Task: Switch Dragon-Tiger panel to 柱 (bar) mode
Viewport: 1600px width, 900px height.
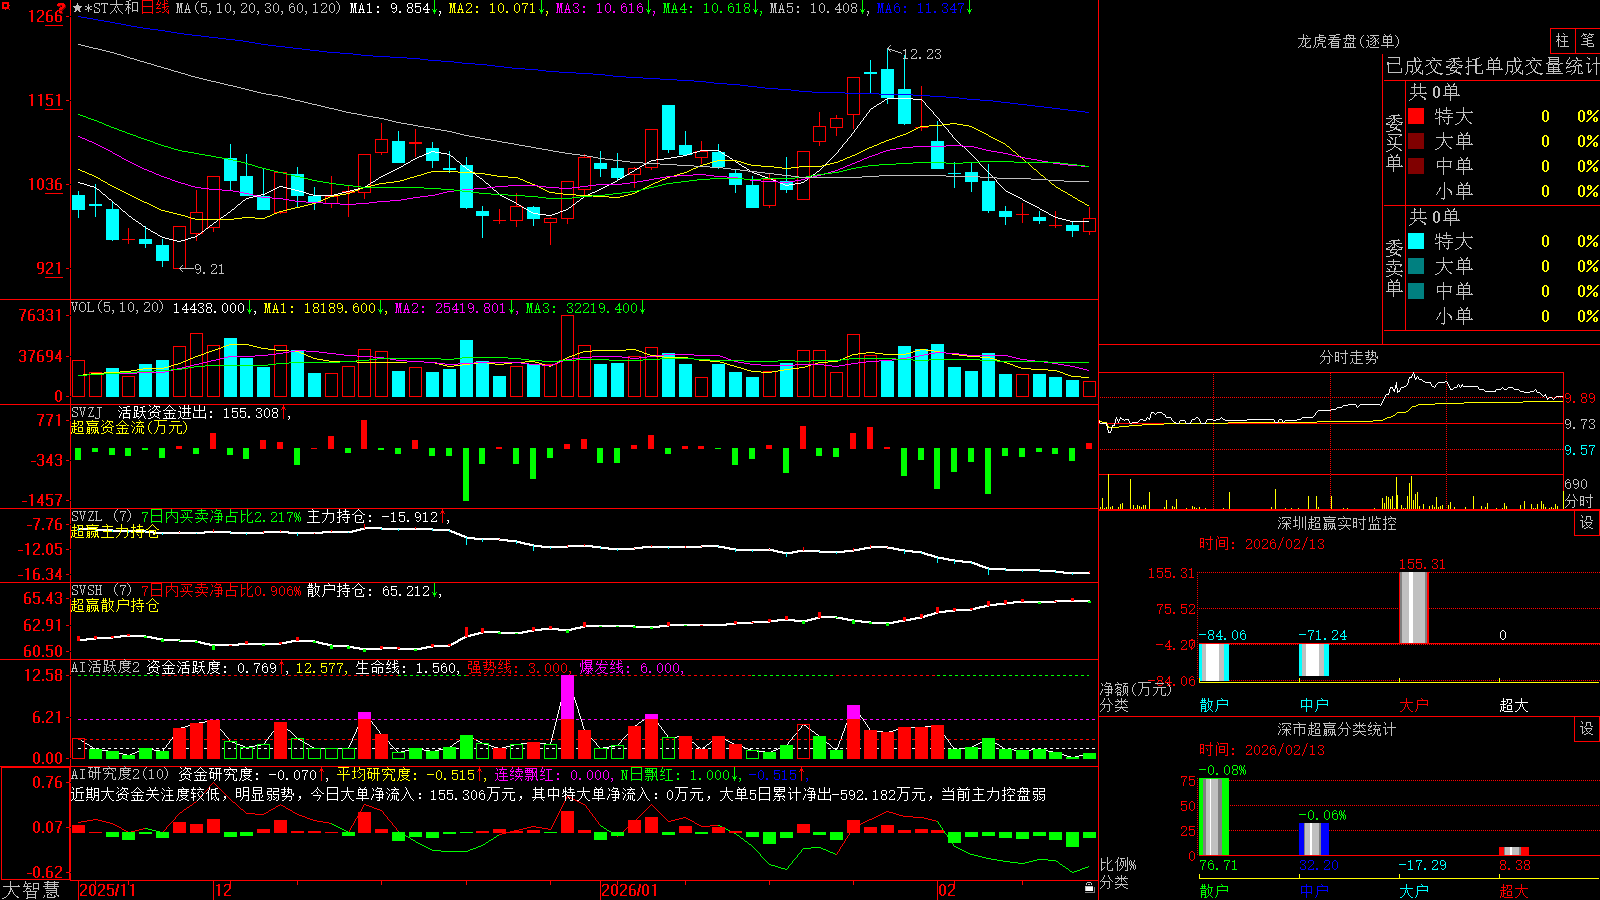Action: coord(1562,41)
